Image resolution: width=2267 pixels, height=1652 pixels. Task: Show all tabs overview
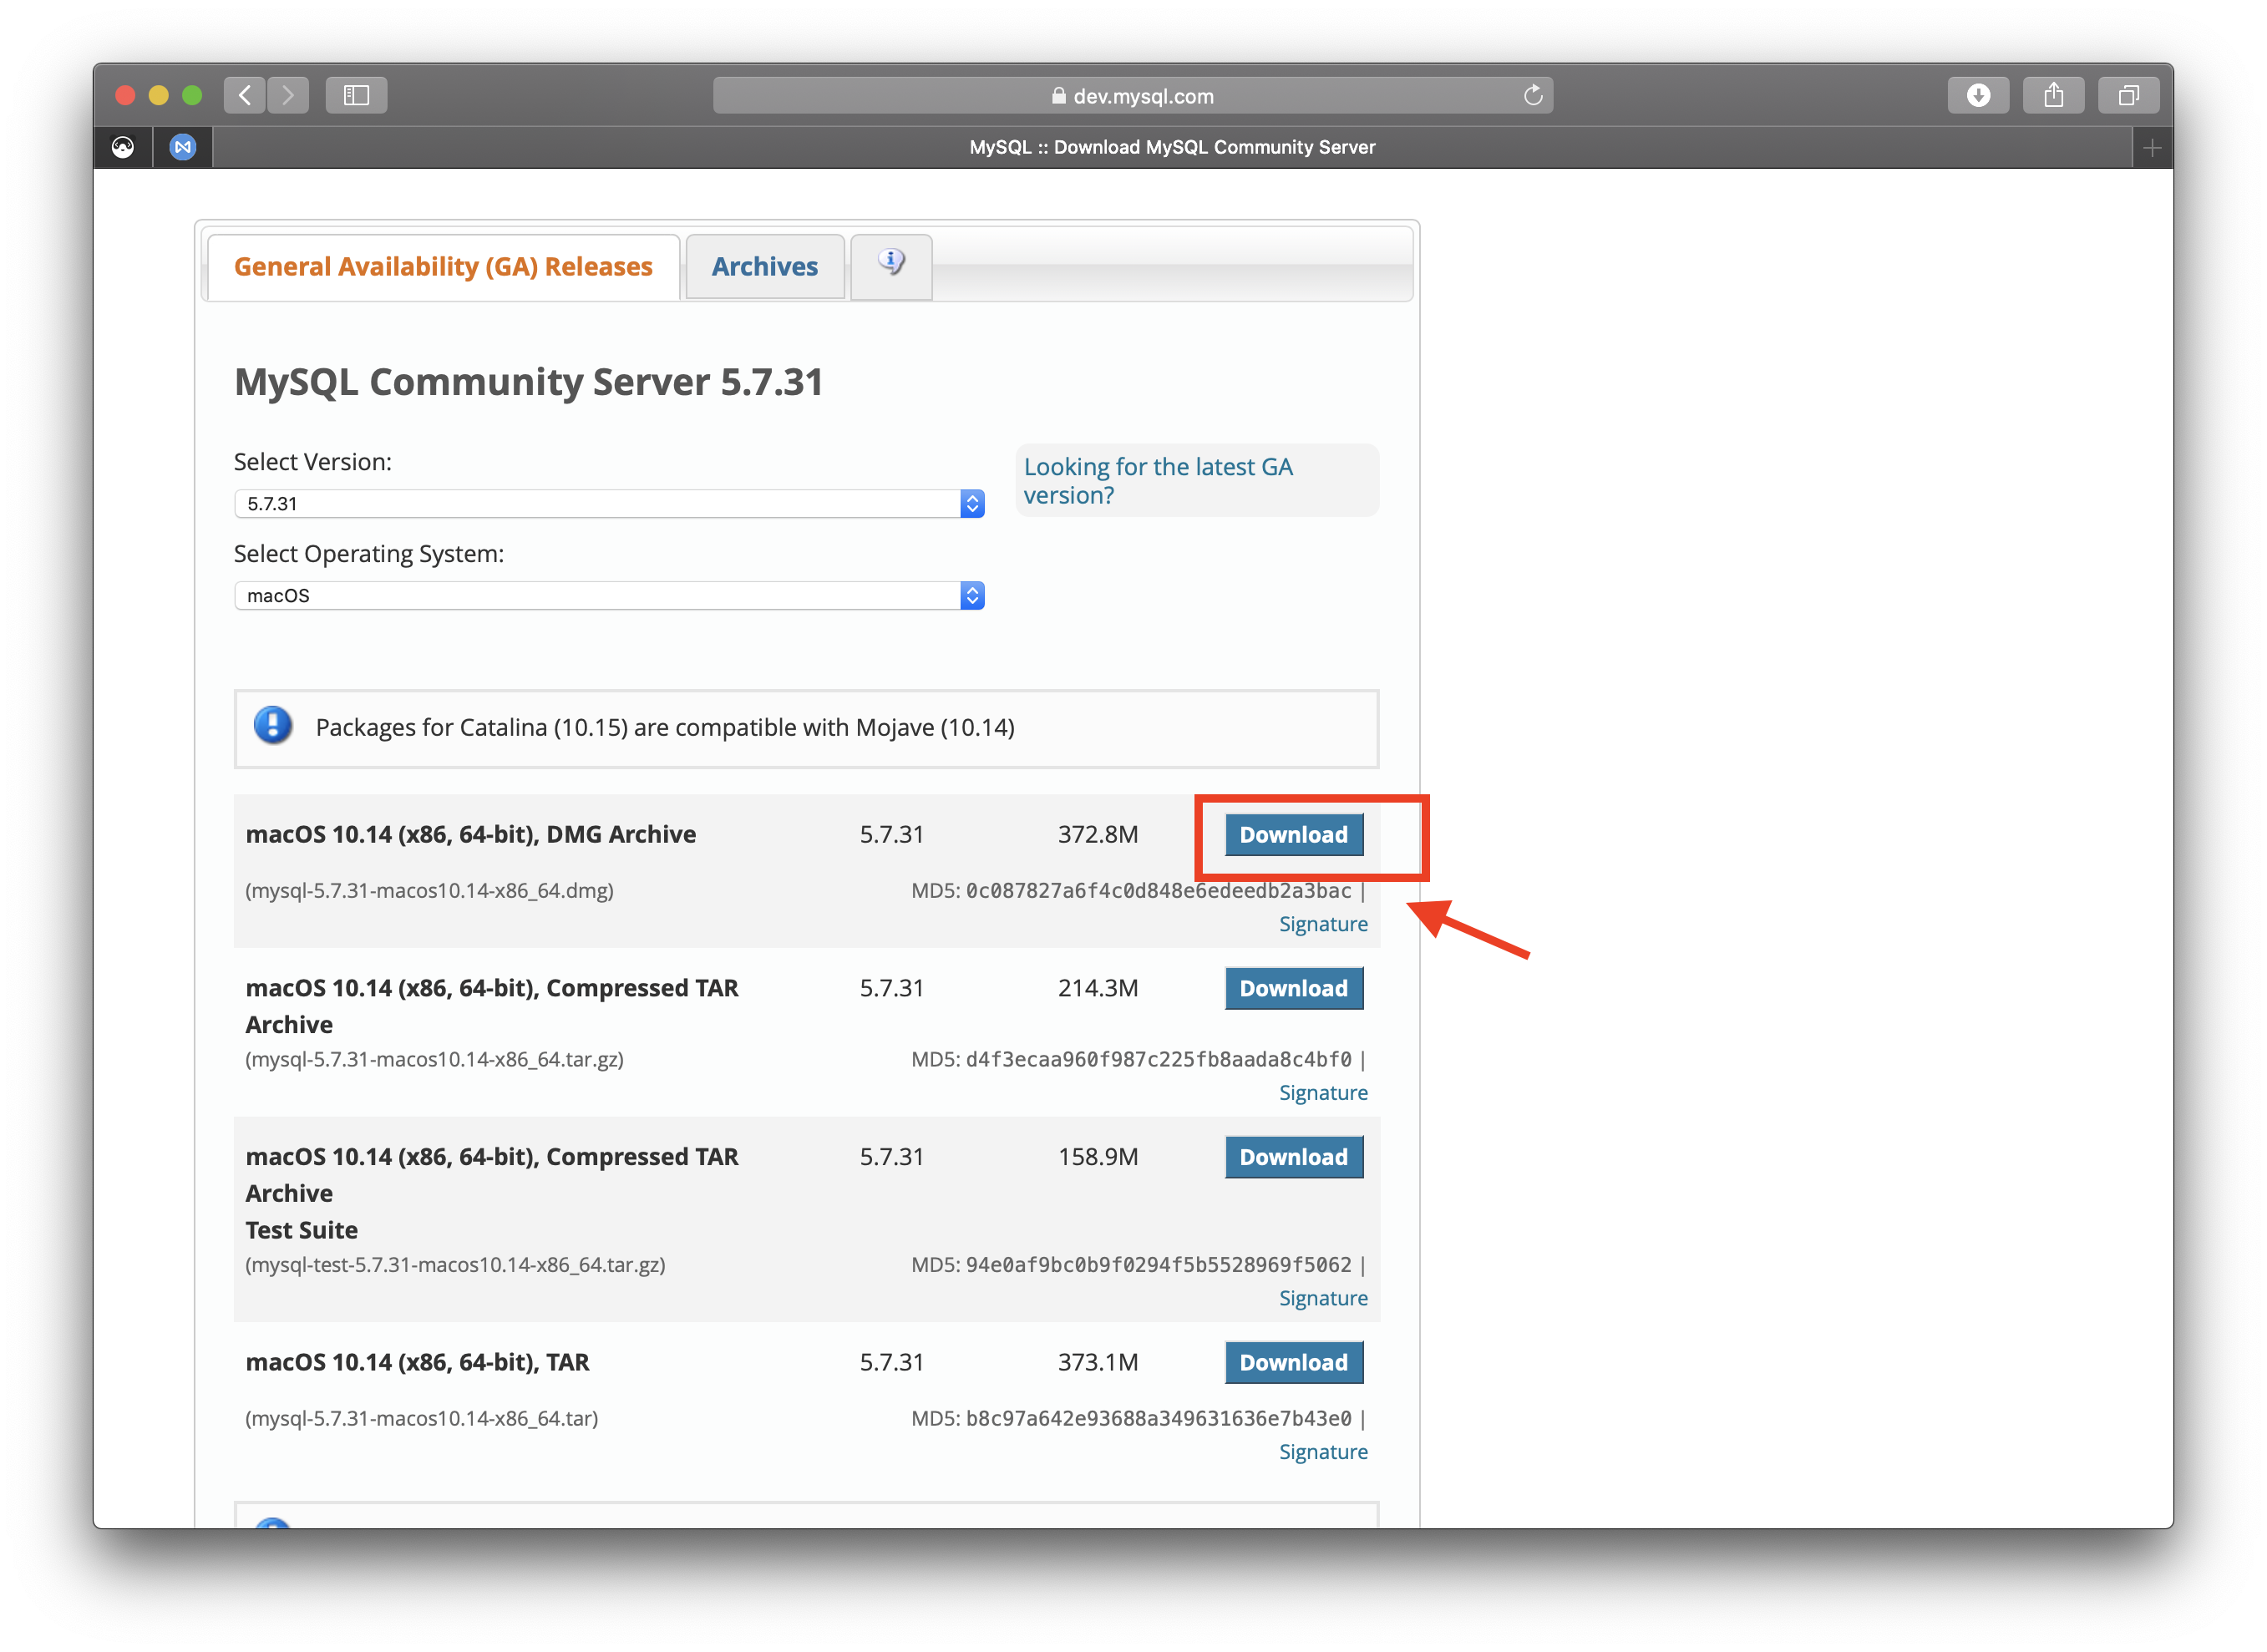[2128, 95]
